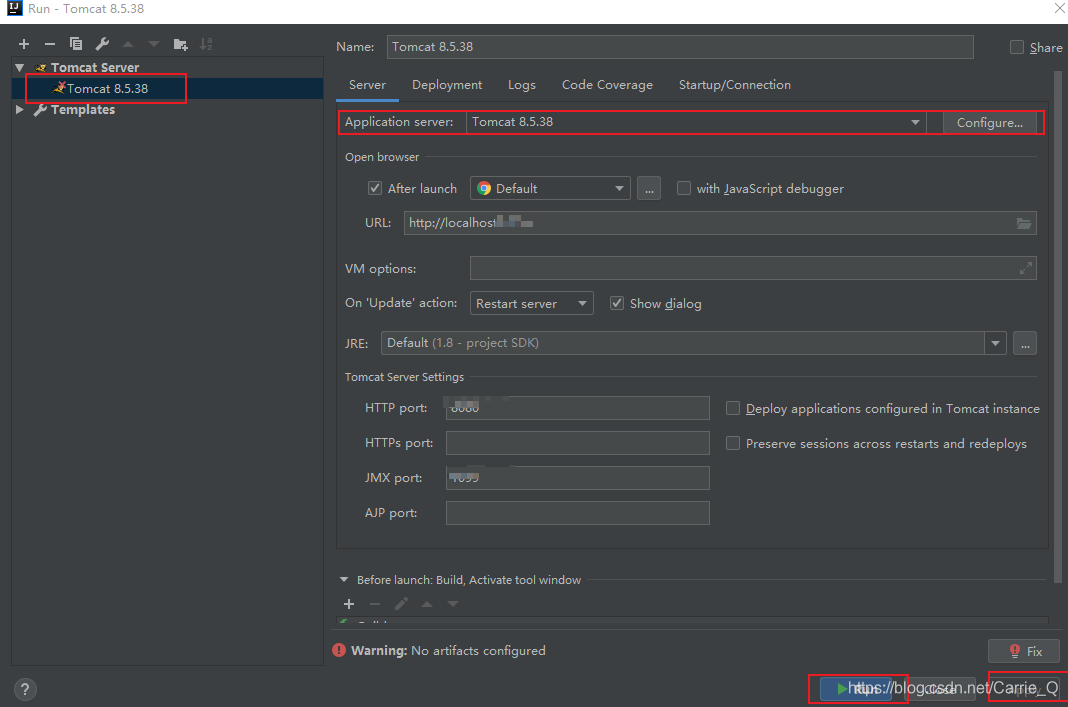Enable Preserve sessions across restarts checkbox
Image resolution: width=1068 pixels, height=707 pixels.
click(x=733, y=443)
